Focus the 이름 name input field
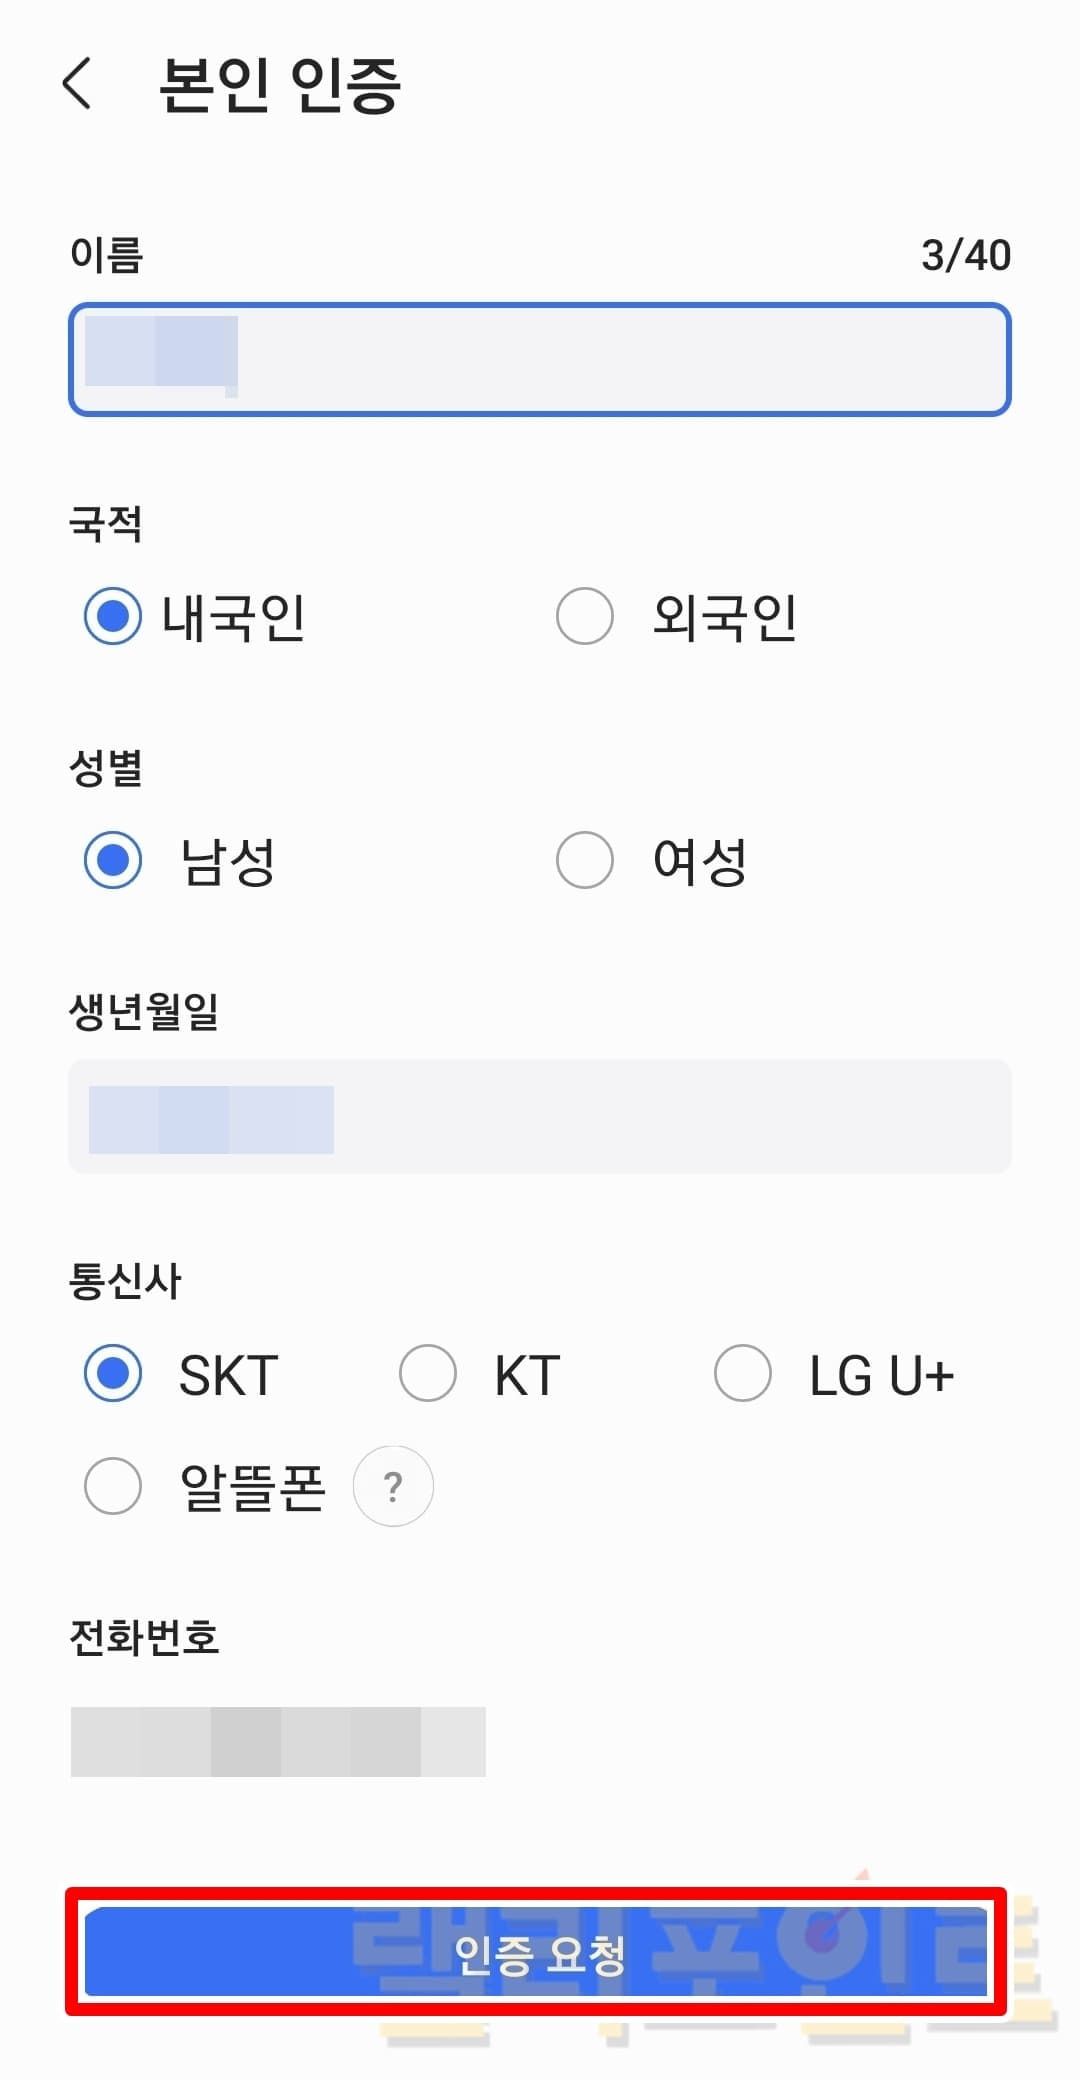This screenshot has width=1080, height=2080. coord(540,360)
